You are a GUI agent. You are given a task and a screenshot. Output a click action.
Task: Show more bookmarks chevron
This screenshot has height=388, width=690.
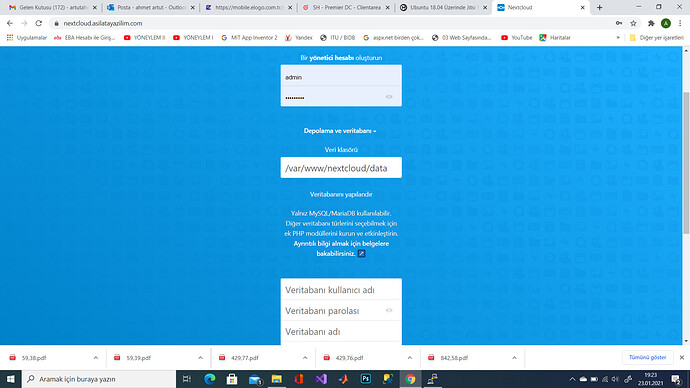pyautogui.click(x=618, y=38)
